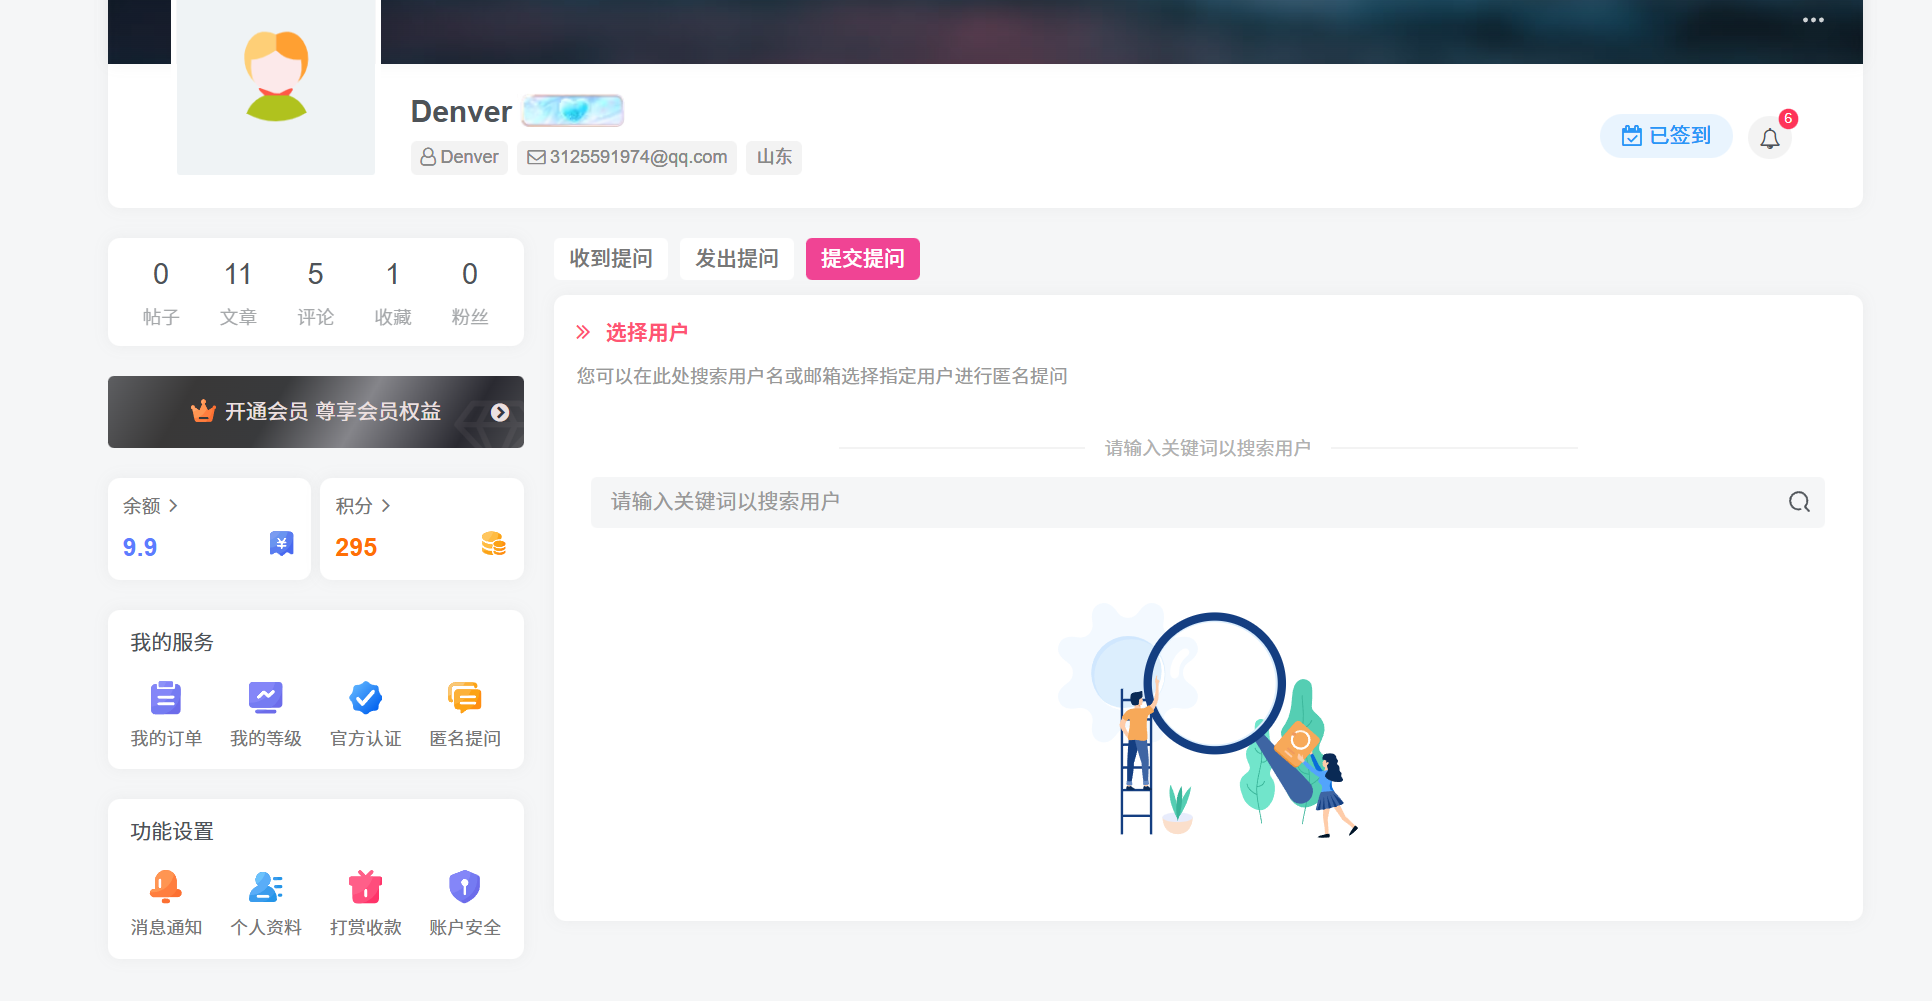Switch to the 发出提问 tab
Image resolution: width=1932 pixels, height=1001 pixels.
tap(737, 258)
